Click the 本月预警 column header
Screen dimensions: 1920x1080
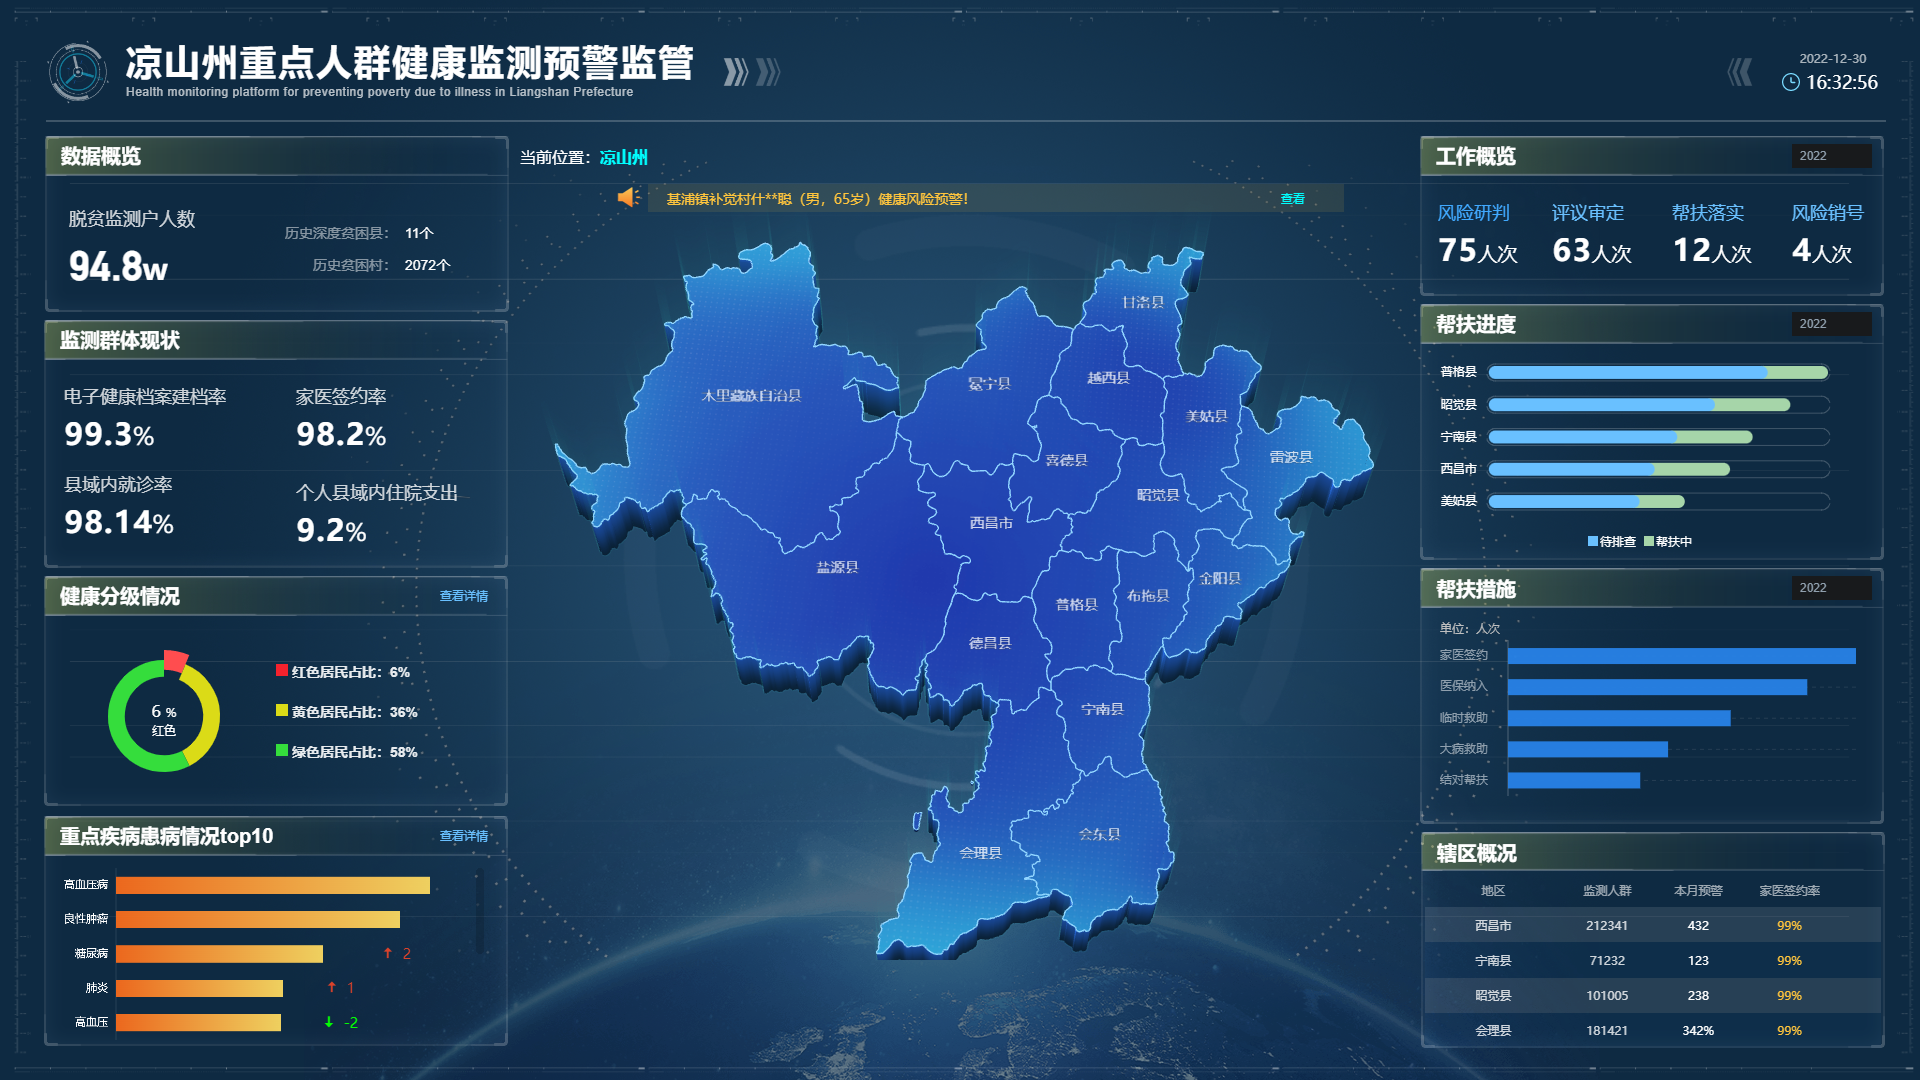(1698, 890)
